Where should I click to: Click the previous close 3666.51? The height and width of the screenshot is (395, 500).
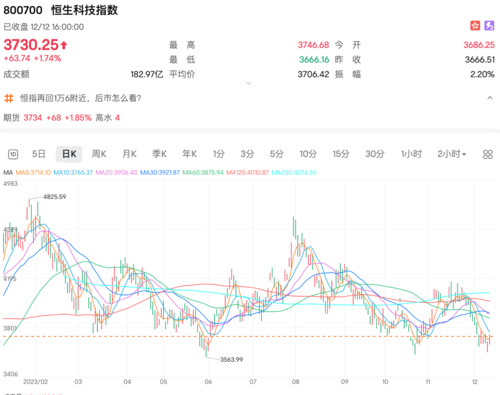coord(480,60)
